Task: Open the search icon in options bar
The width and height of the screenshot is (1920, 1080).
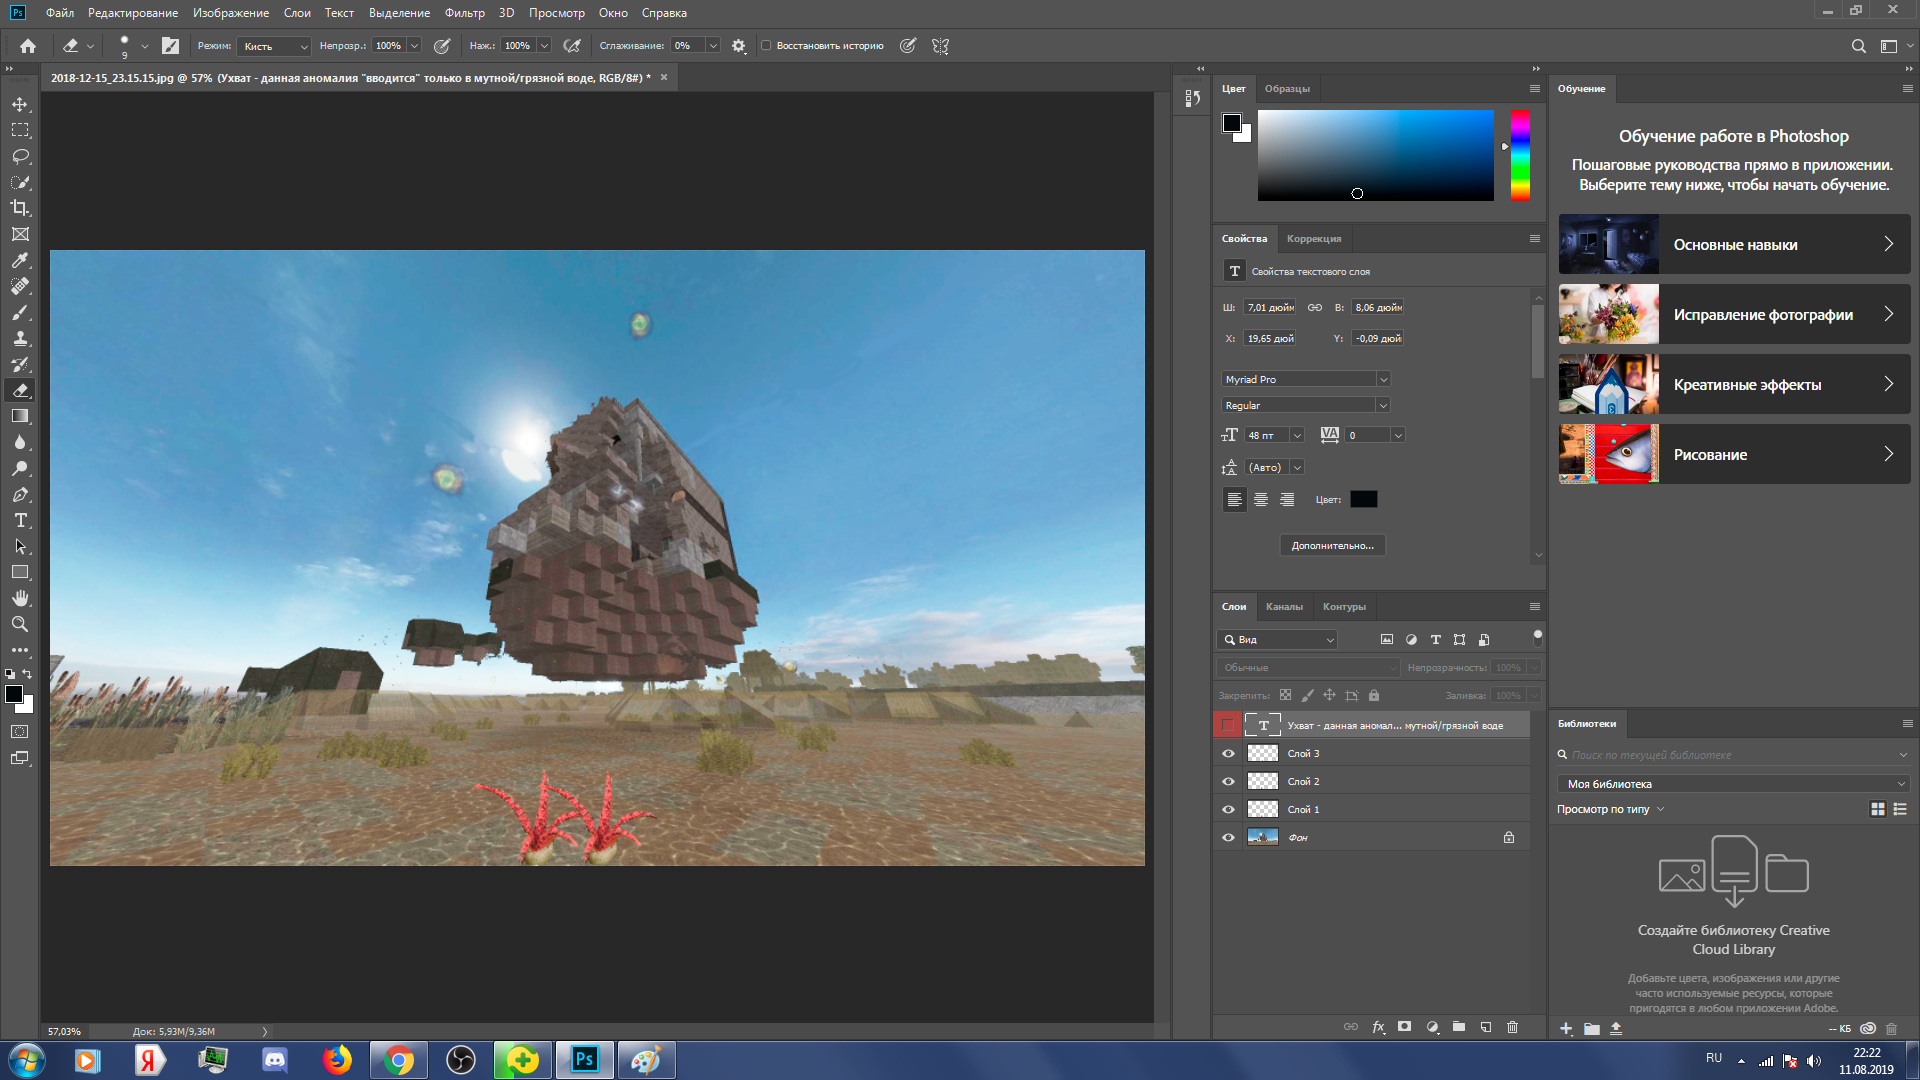Action: (x=1858, y=46)
